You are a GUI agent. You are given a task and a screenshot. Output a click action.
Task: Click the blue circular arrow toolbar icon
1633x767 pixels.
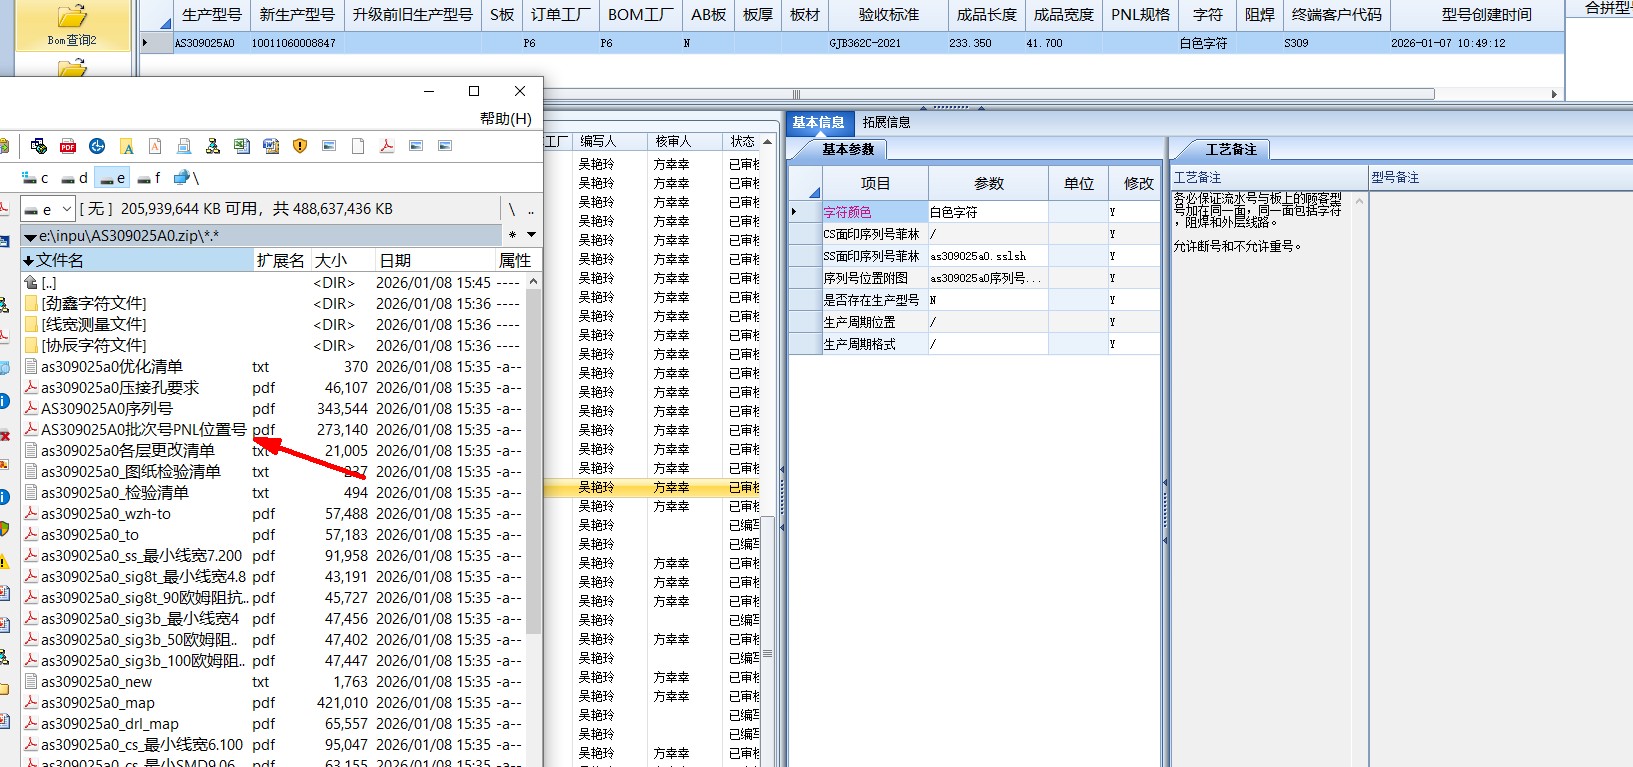click(97, 146)
